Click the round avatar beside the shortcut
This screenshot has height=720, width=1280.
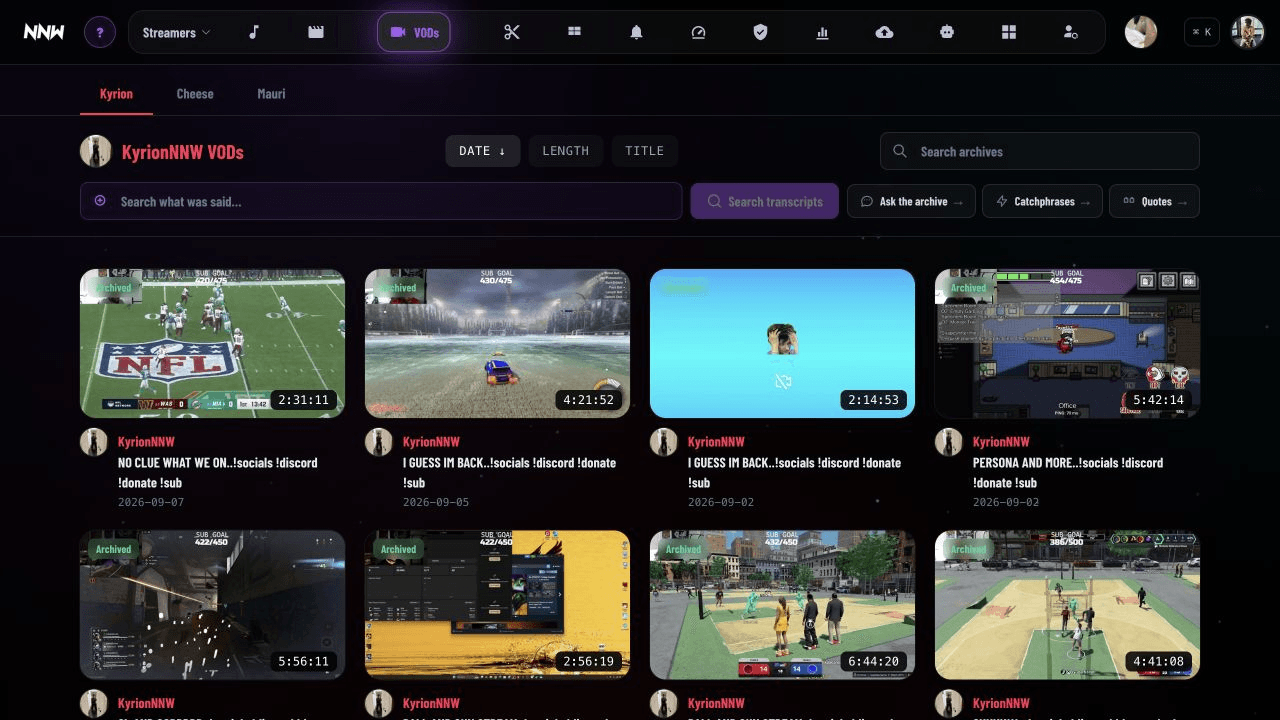click(1141, 32)
